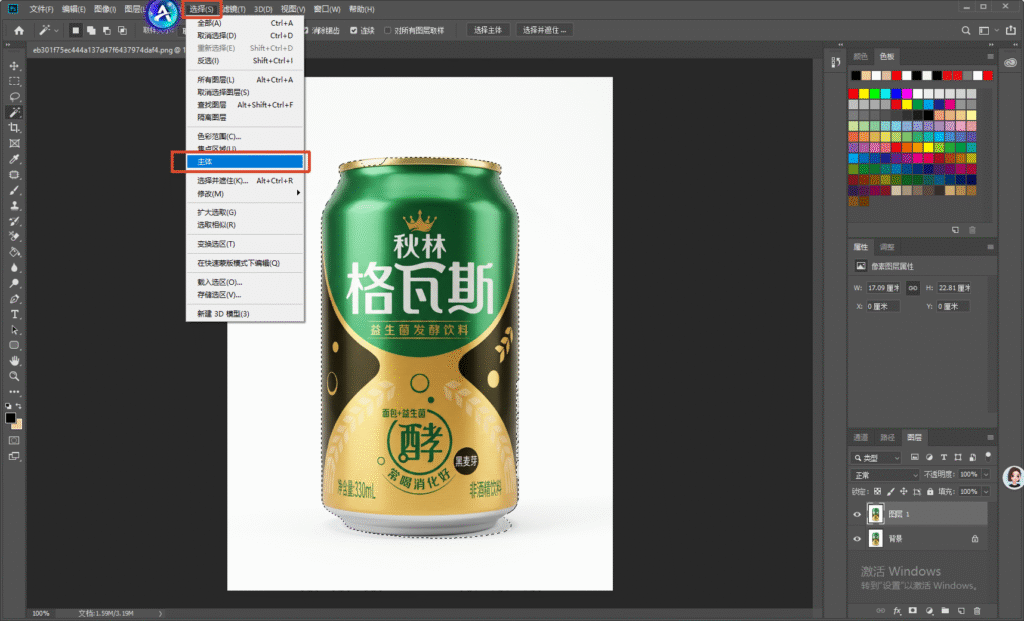Choose 色彩范围(C)... menu item
1024x621 pixels.
pos(245,136)
